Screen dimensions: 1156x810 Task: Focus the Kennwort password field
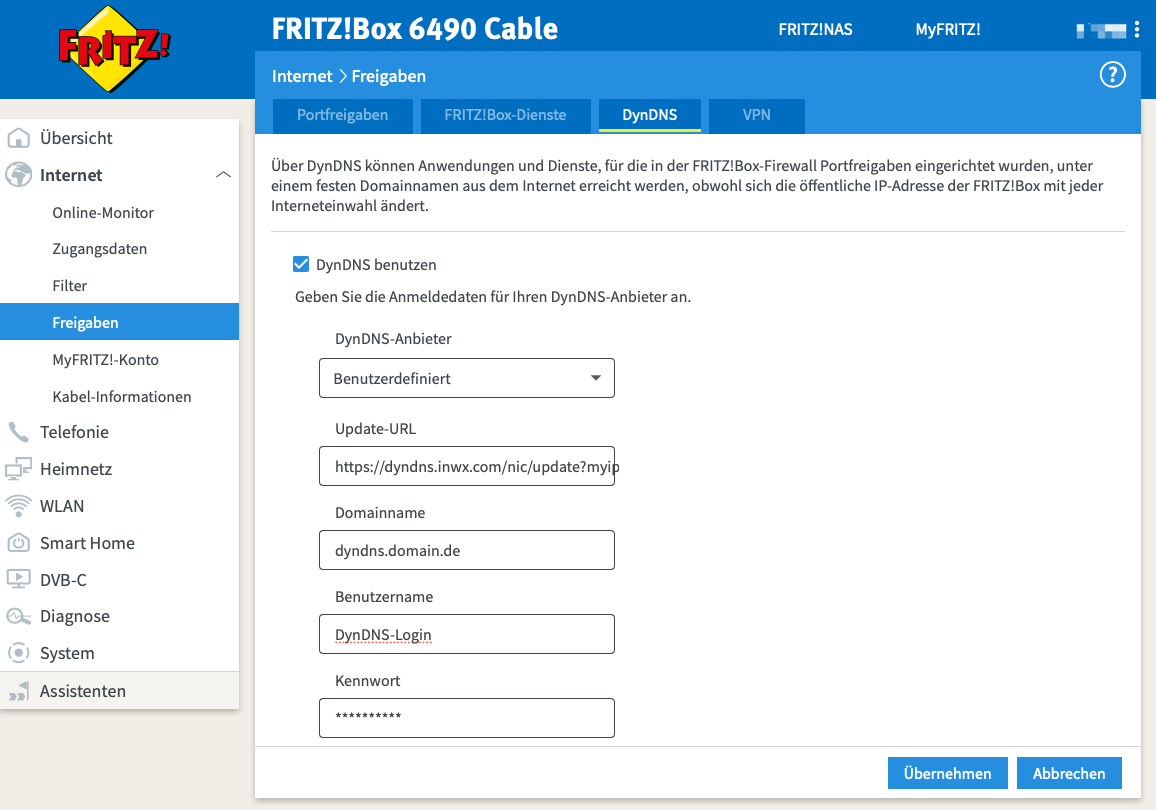pyautogui.click(x=467, y=718)
